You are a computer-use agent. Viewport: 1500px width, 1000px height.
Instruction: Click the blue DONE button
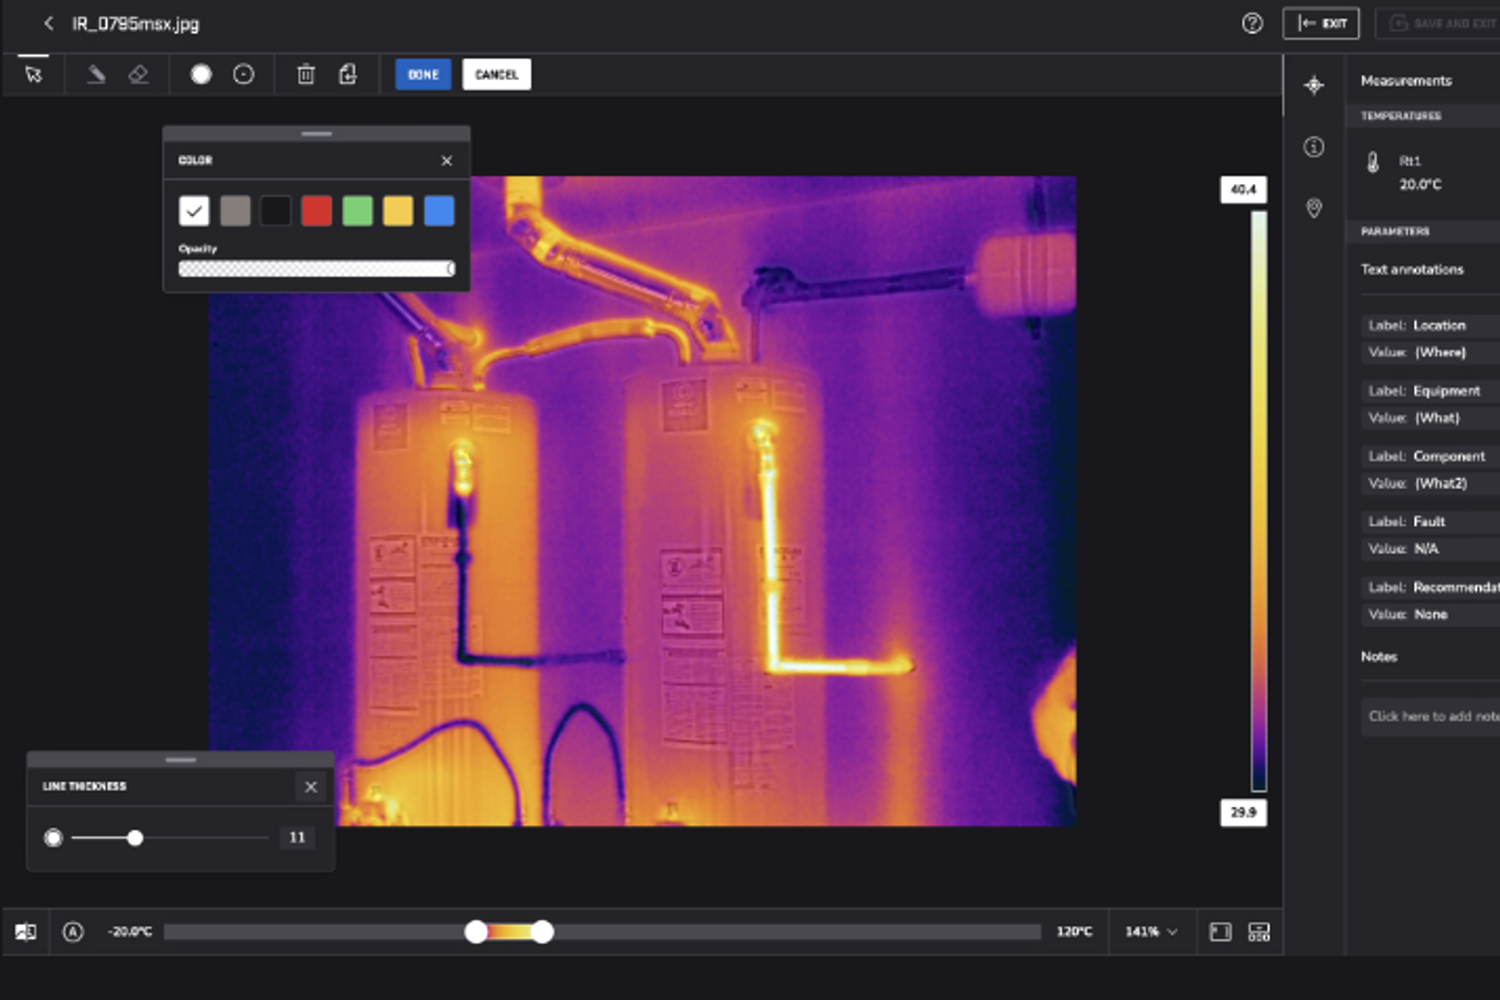423,75
